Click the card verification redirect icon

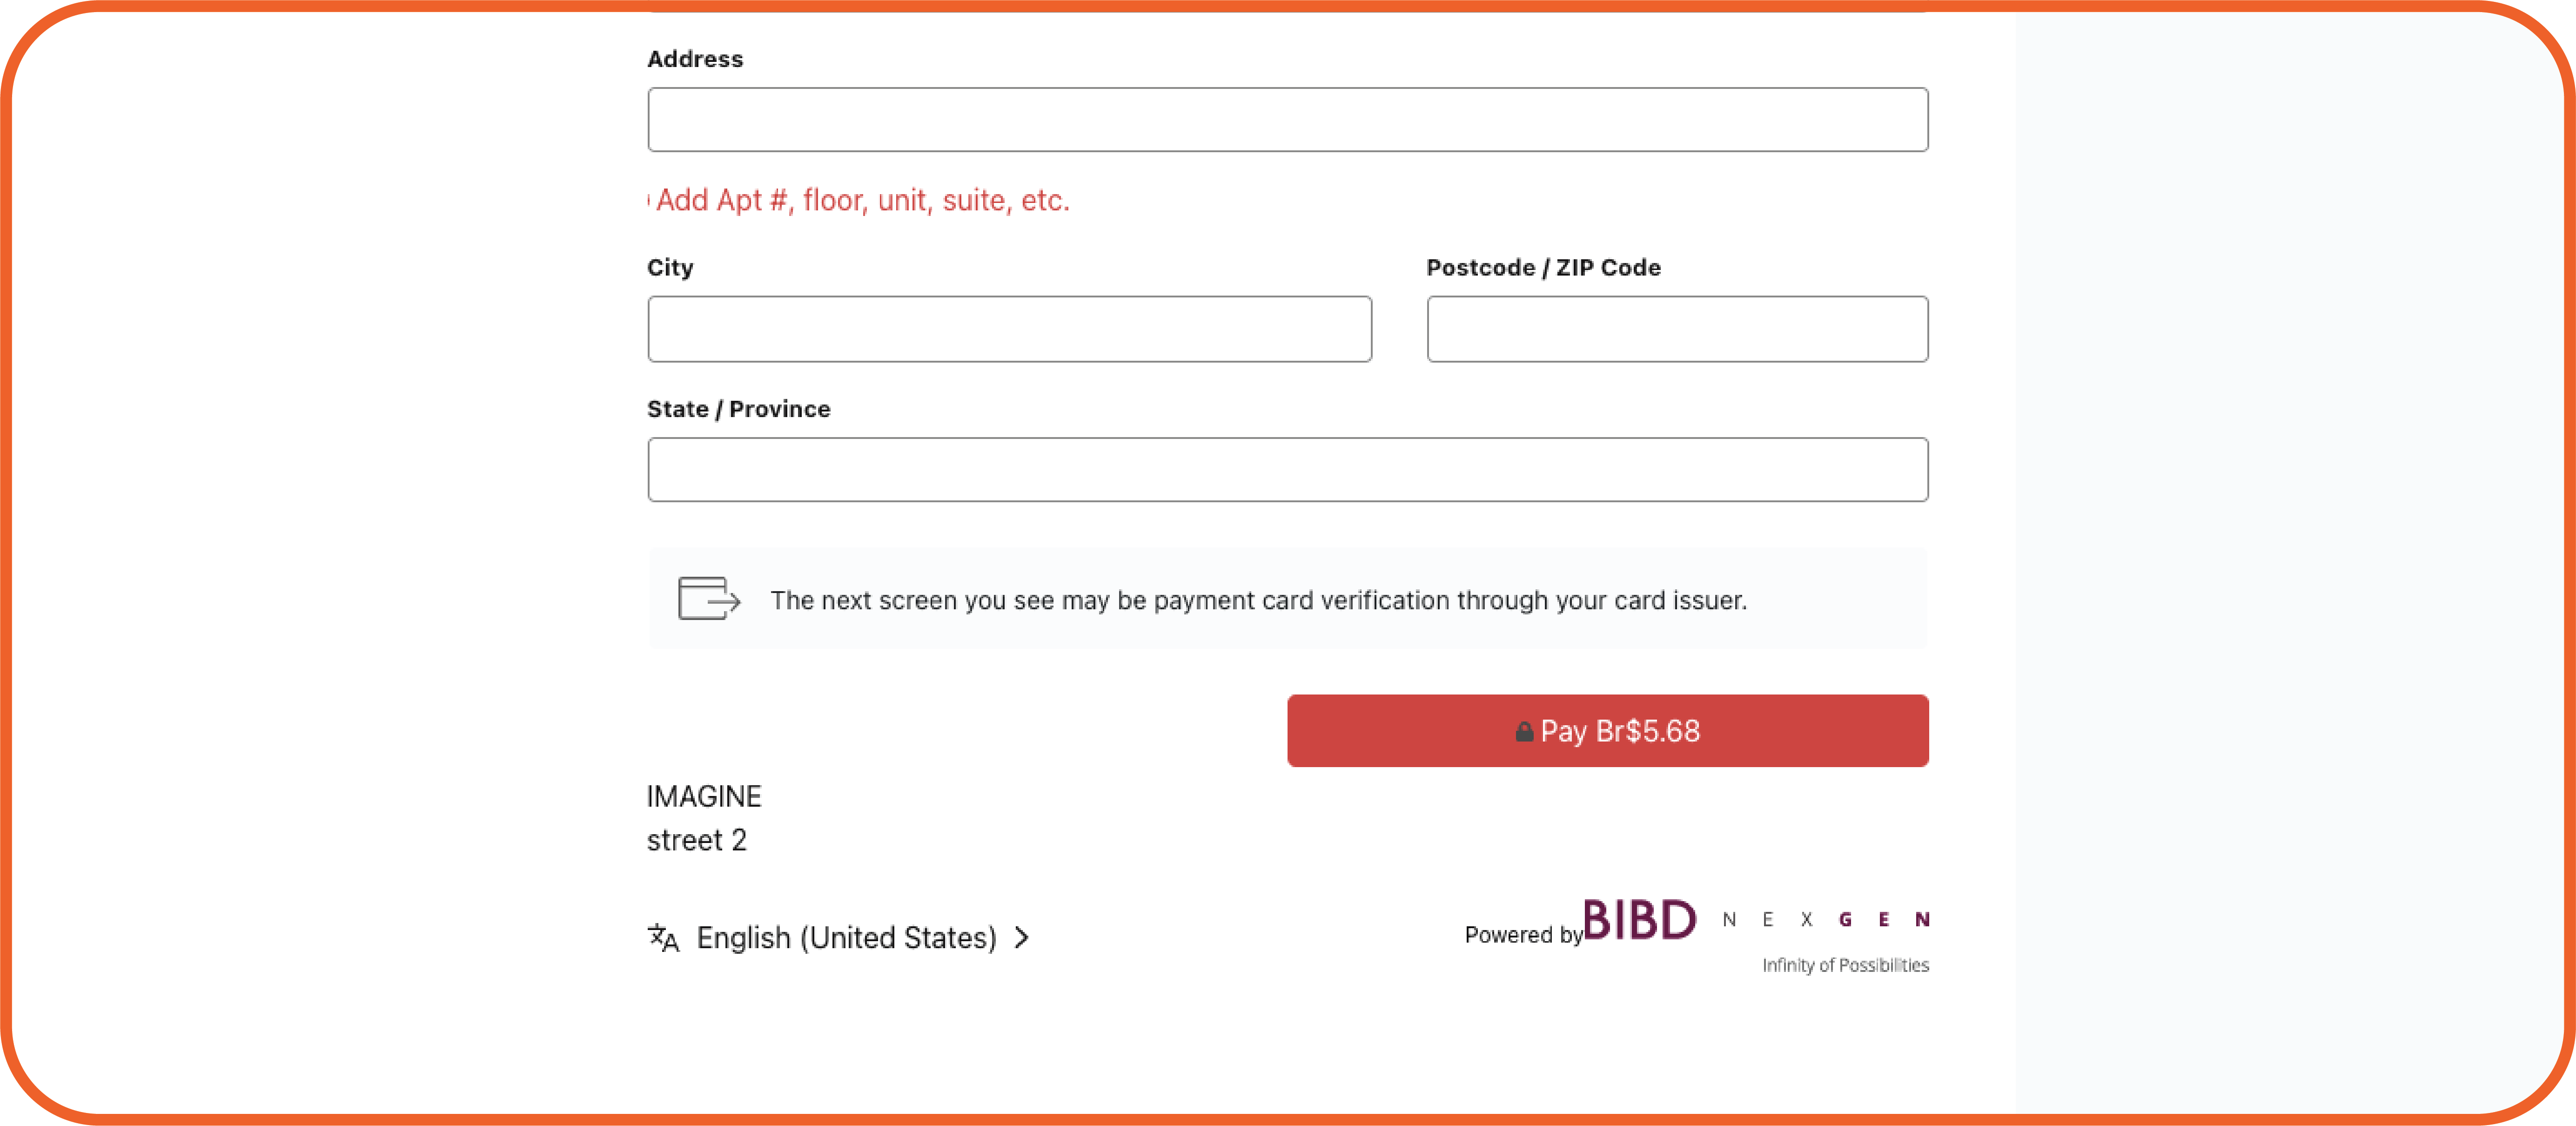[708, 599]
